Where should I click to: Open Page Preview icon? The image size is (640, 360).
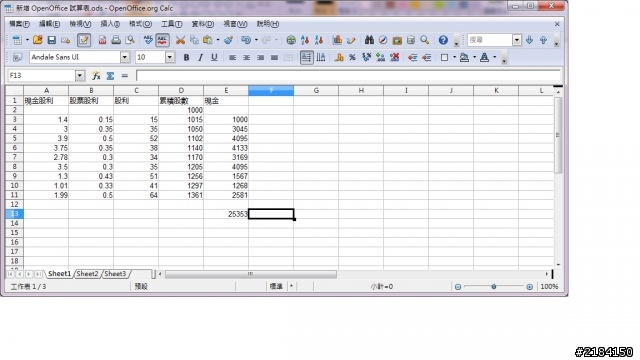(x=130, y=40)
